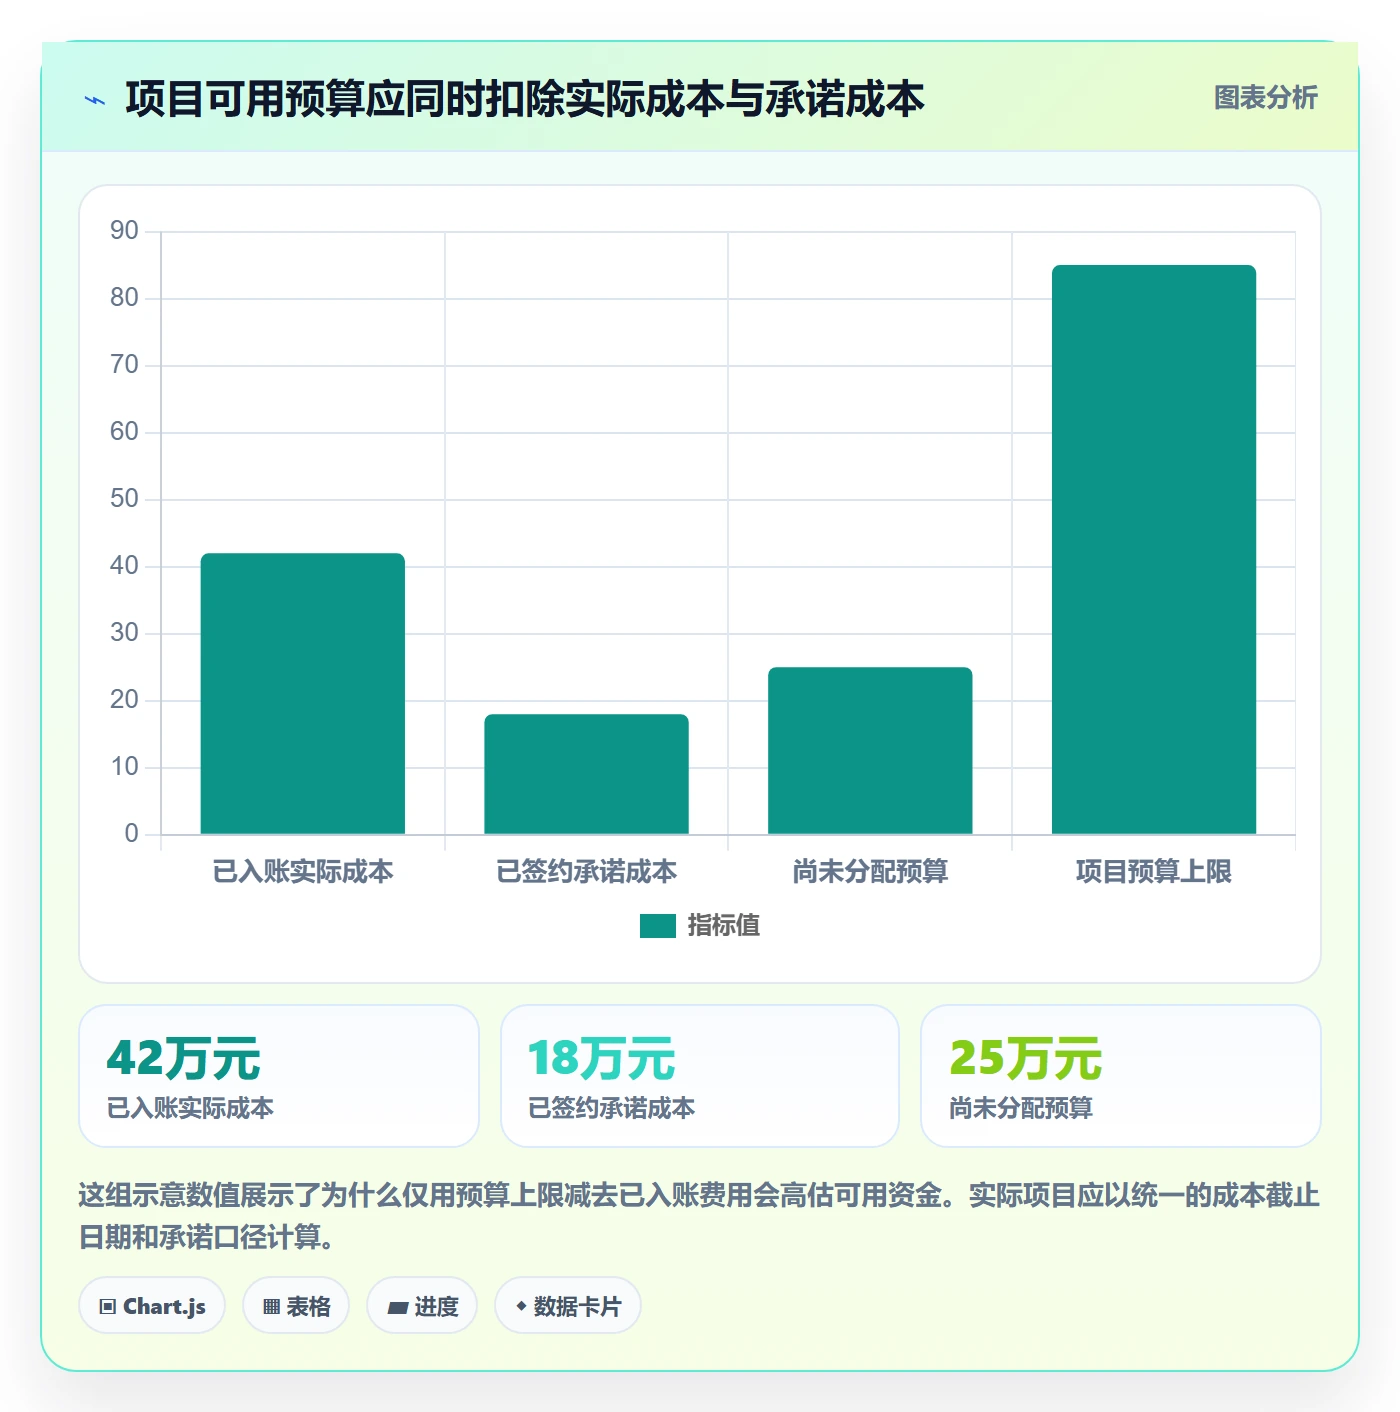
Task: Click the 项目预算上限 bar in the chart
Action: [1154, 549]
